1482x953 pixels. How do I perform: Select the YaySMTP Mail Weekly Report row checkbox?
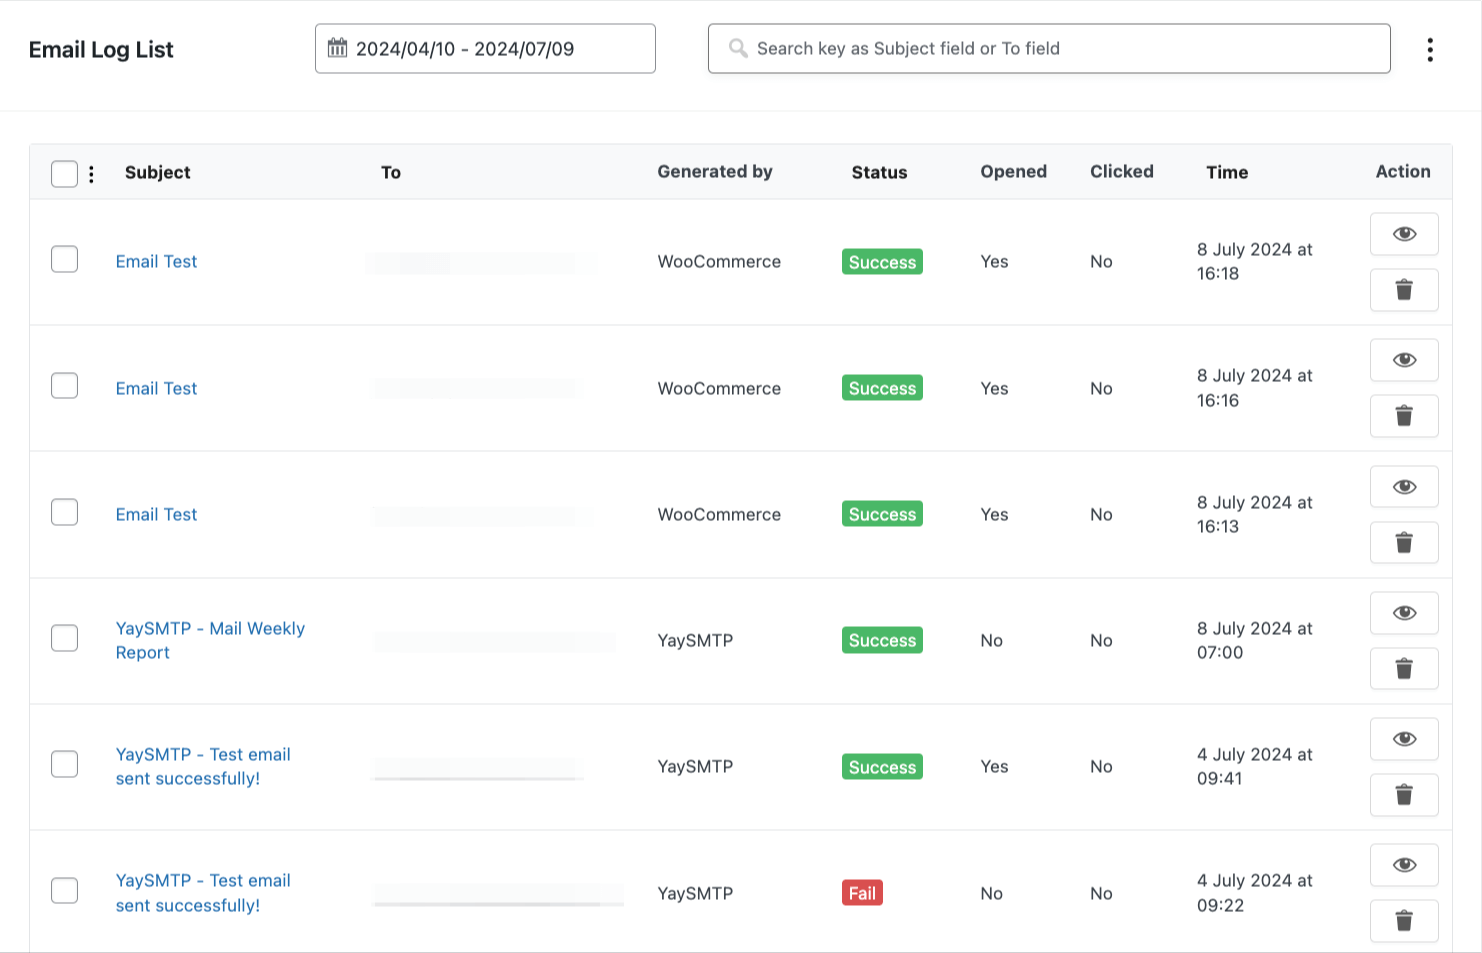coord(64,637)
